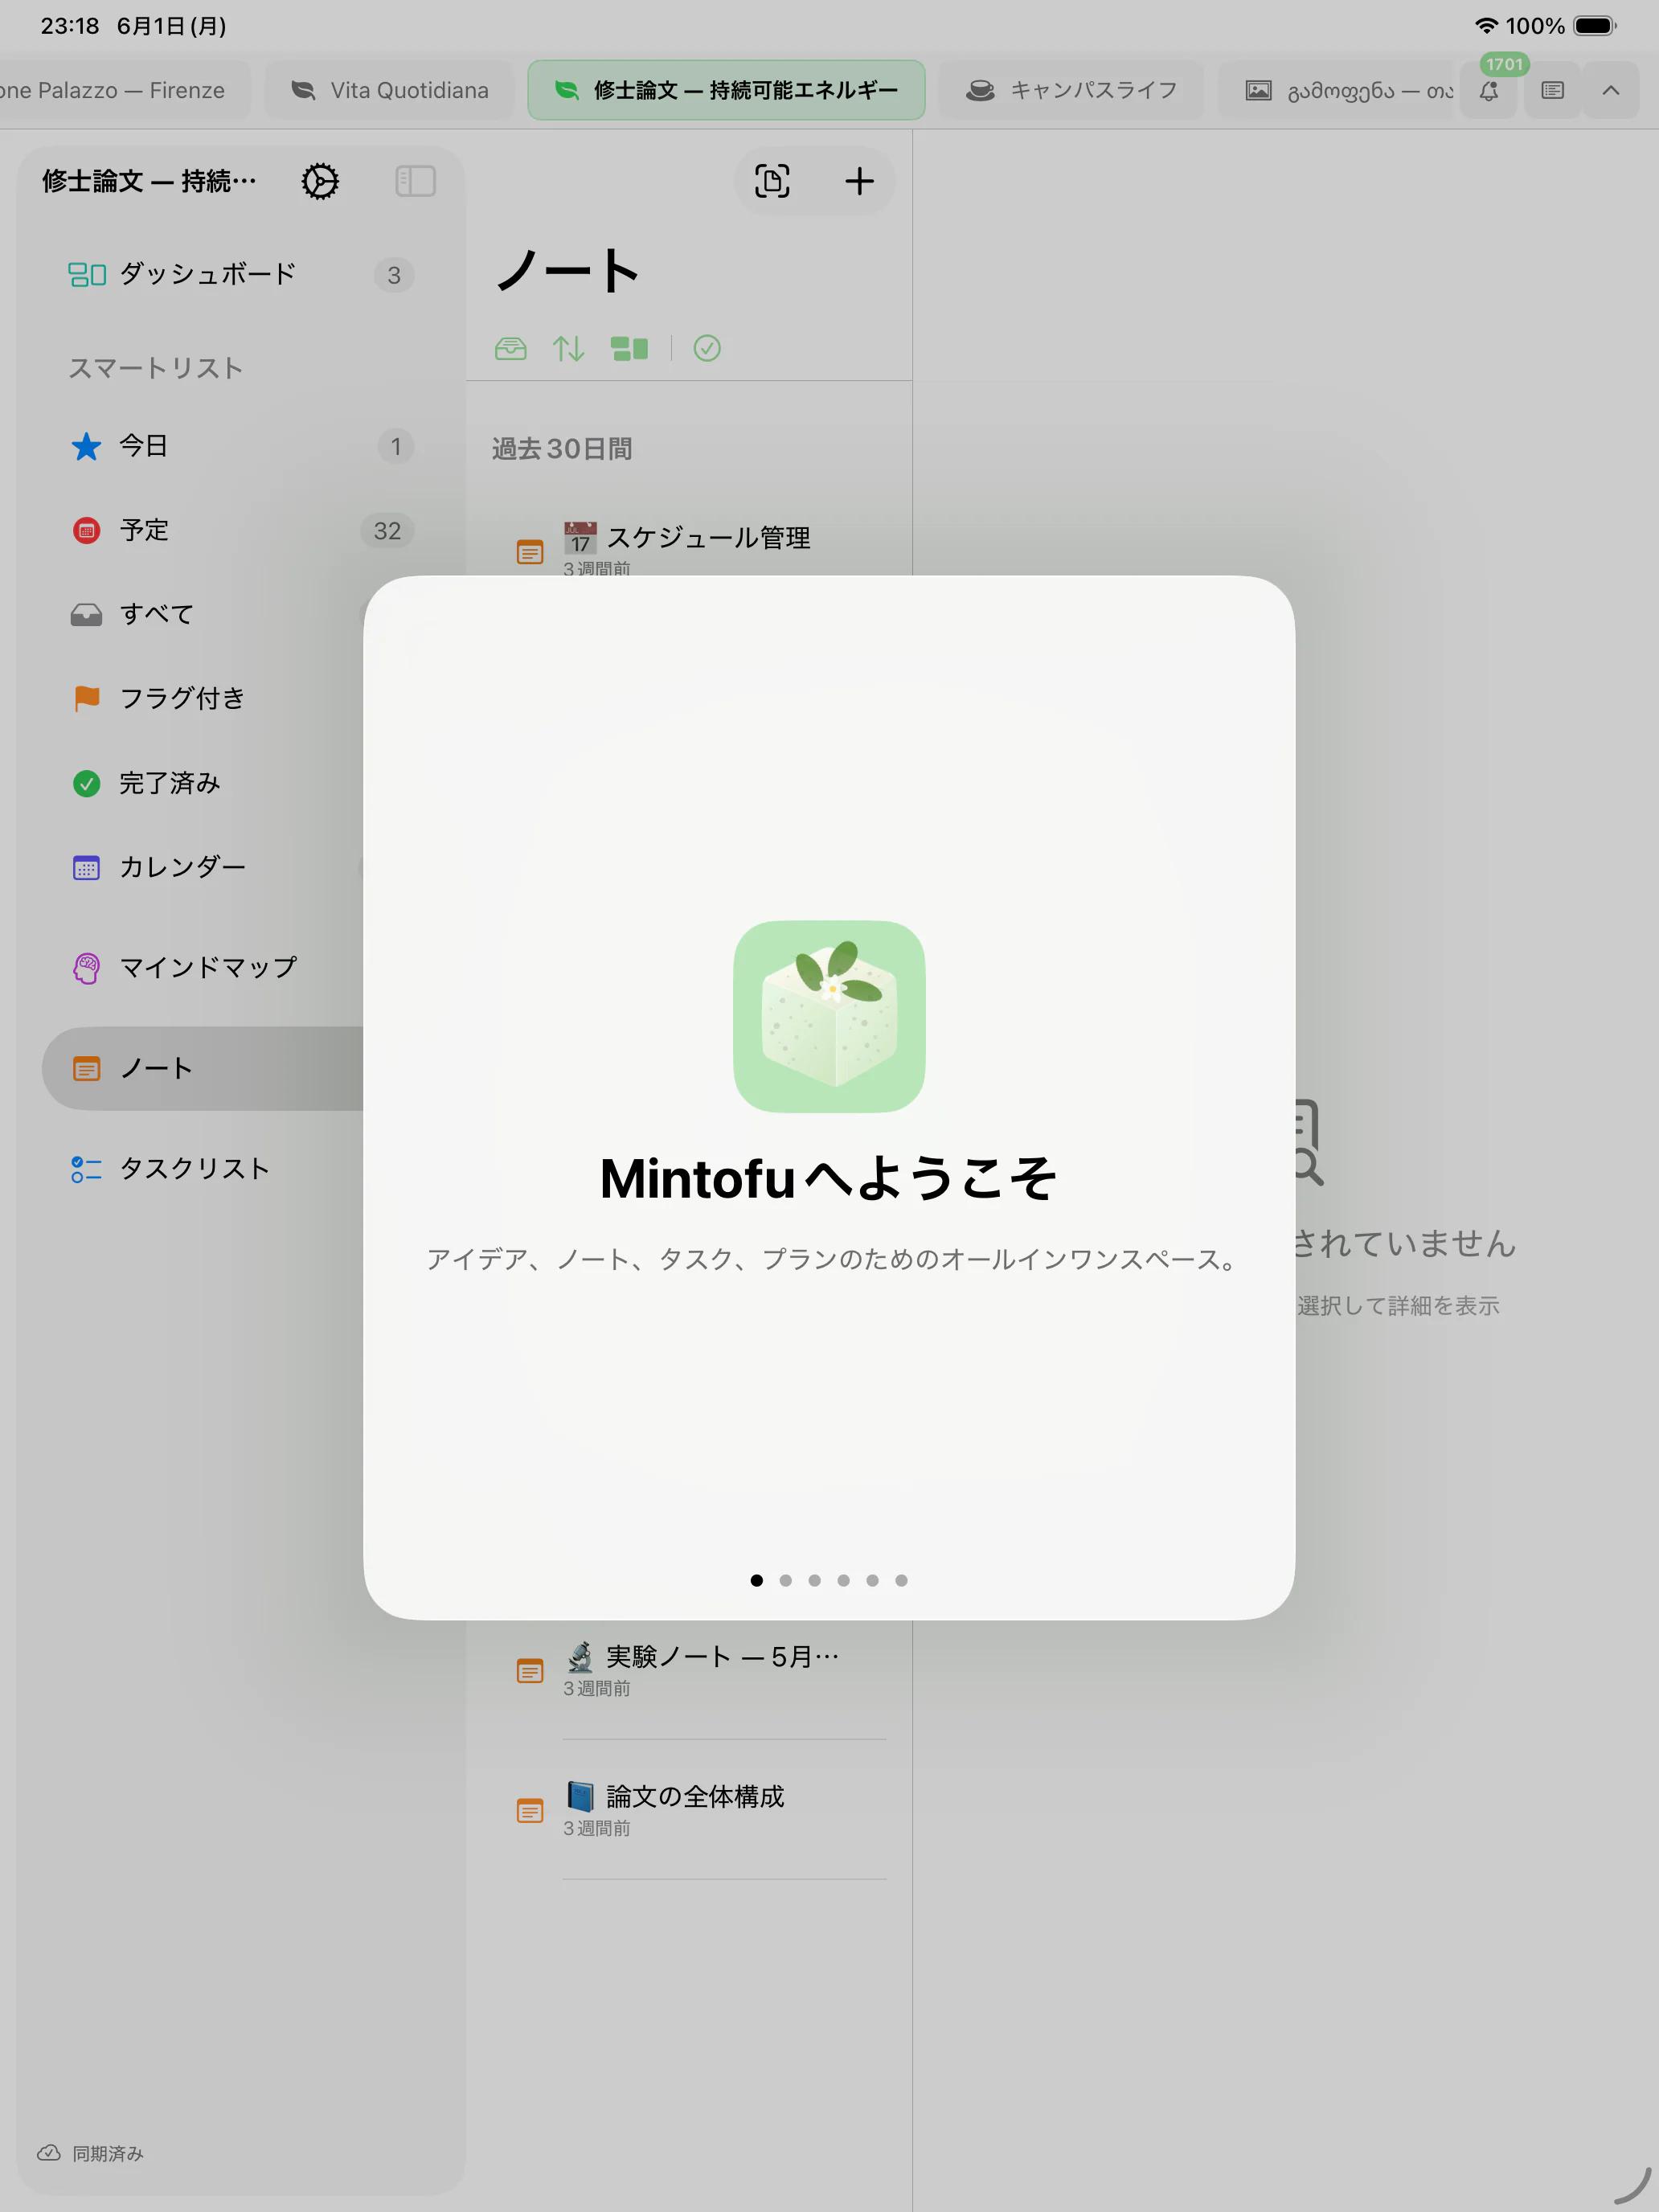Toggle the sidebar panel icon
The height and width of the screenshot is (2212, 1659).
click(x=415, y=181)
